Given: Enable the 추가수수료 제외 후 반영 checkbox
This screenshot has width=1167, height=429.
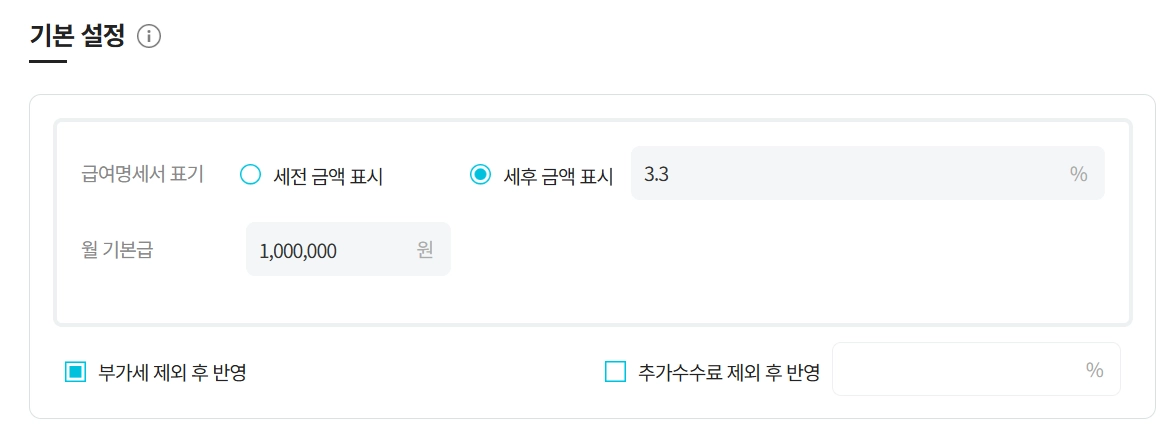Looking at the screenshot, I should tap(615, 373).
